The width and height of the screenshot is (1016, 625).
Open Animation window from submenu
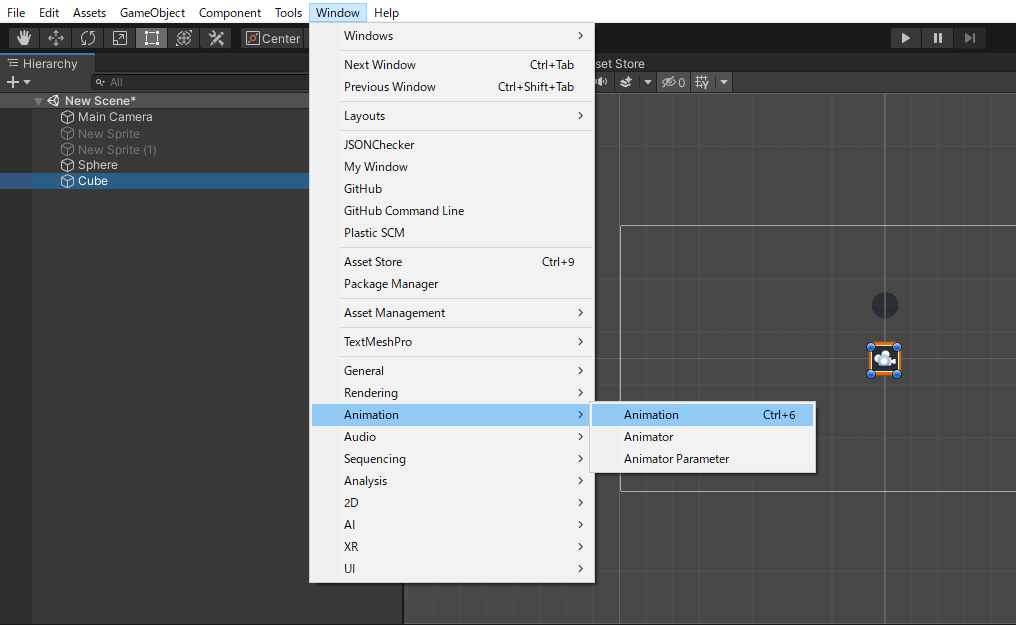pos(702,415)
